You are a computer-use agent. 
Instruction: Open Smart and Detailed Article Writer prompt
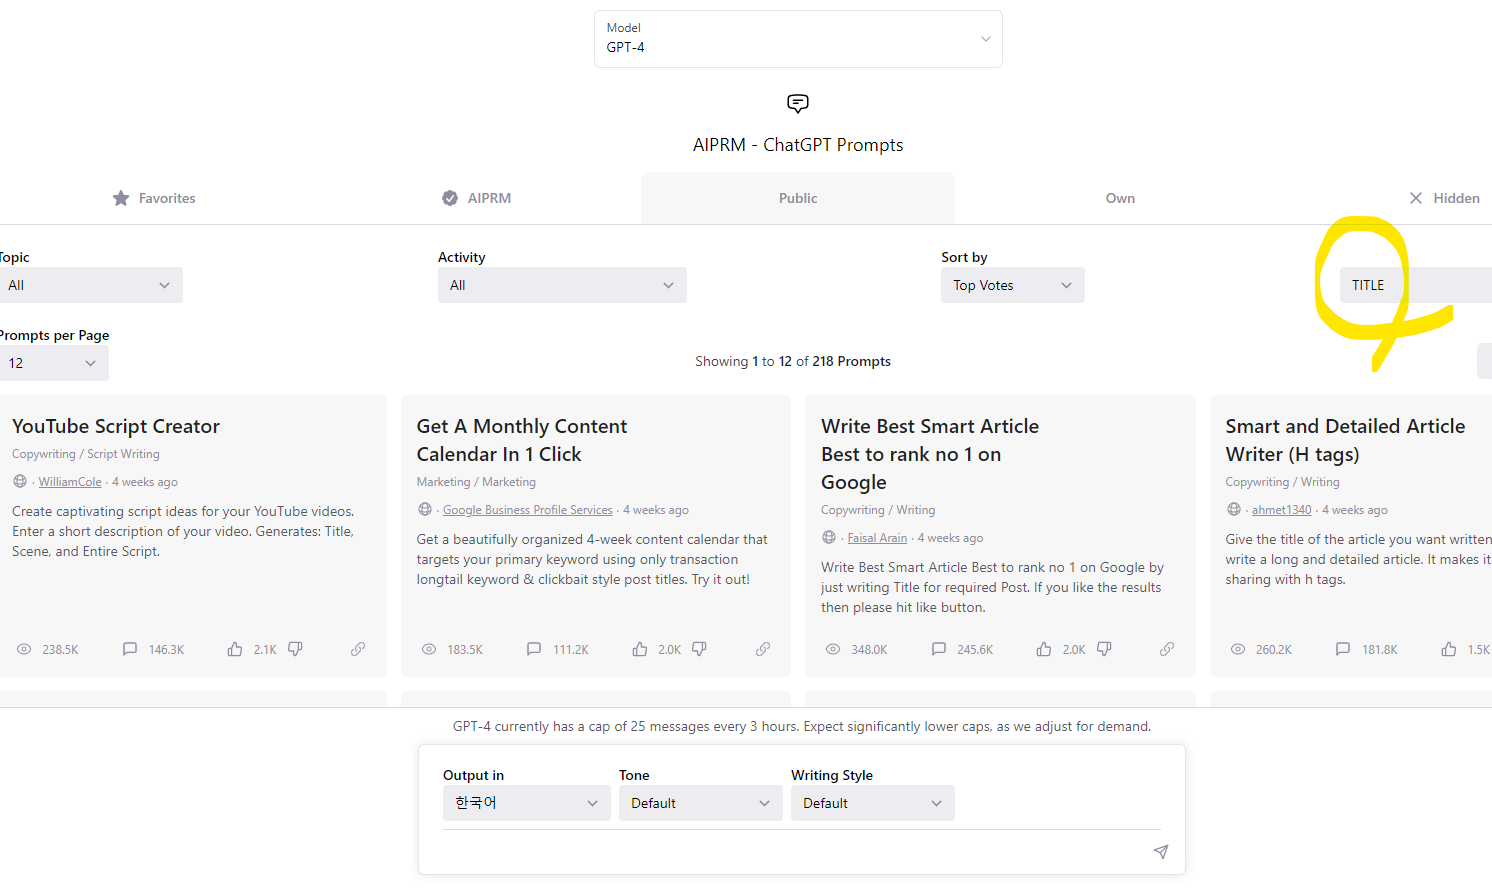click(x=1345, y=440)
